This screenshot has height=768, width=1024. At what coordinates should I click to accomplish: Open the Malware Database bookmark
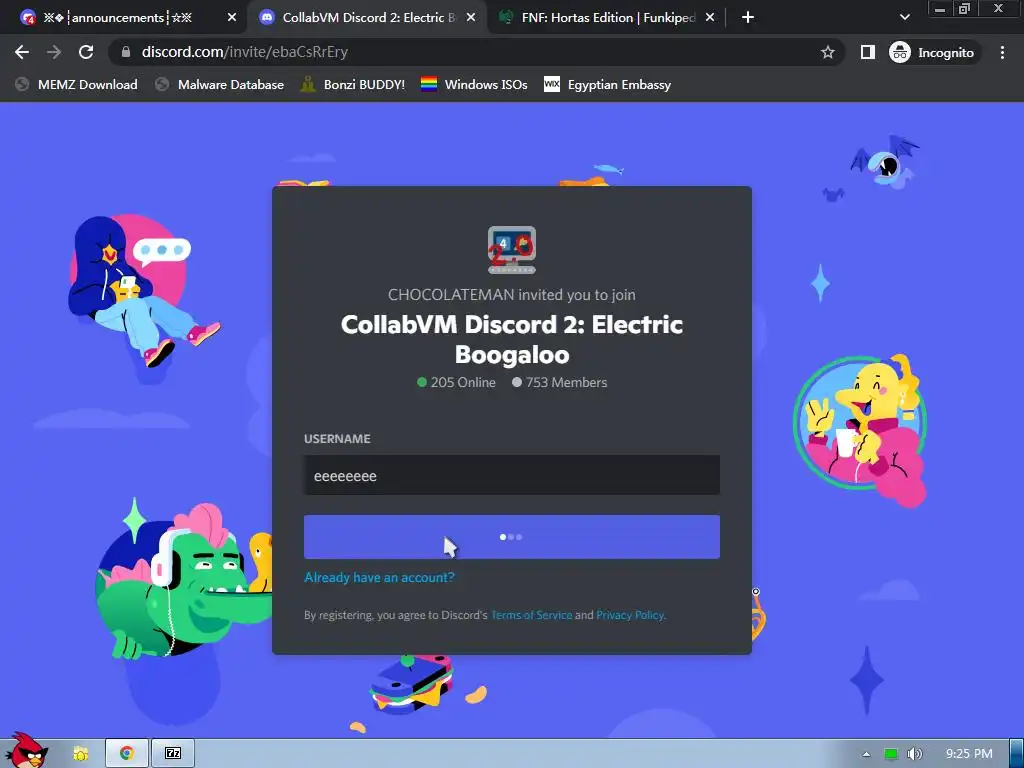(220, 84)
